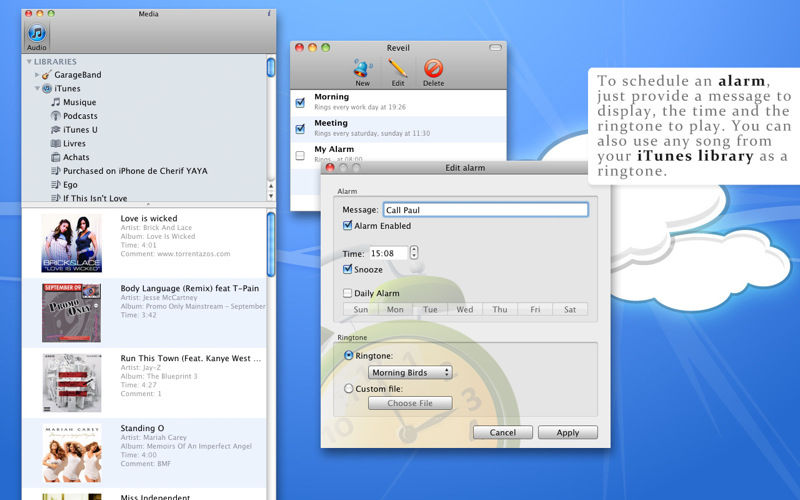Screen dimensions: 800x500
Task: Check the Daily Alarm checkbox
Action: point(347,293)
